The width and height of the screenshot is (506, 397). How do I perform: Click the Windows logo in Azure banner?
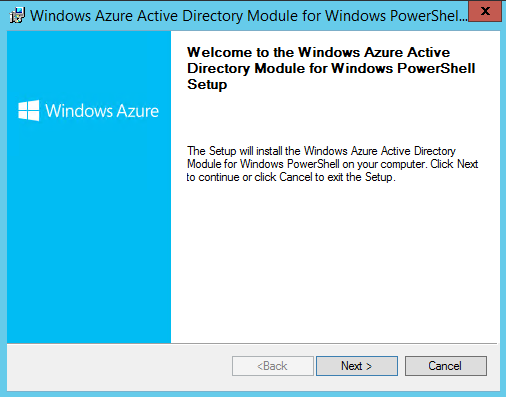[29, 110]
